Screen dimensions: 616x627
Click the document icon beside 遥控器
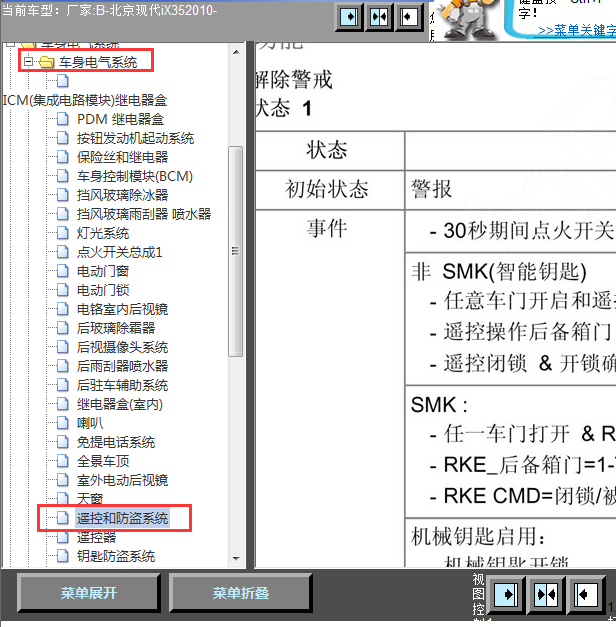[x=62, y=537]
